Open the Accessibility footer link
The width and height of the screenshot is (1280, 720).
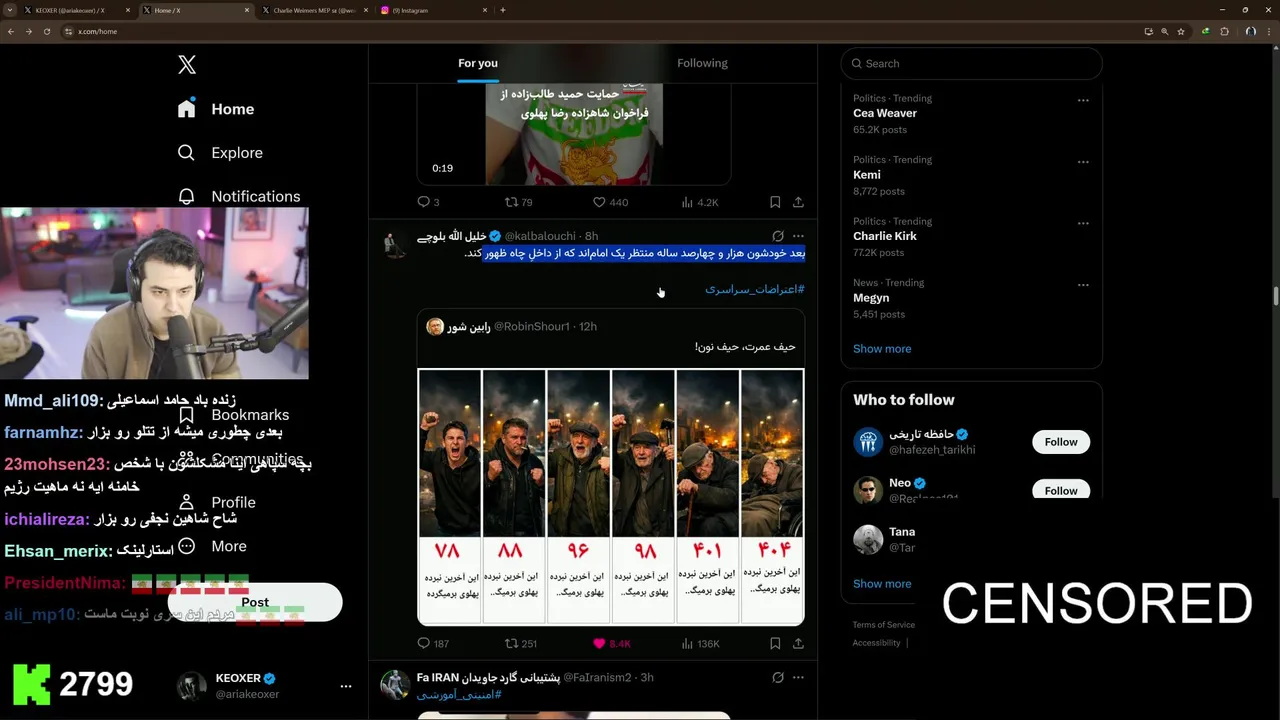coord(876,643)
